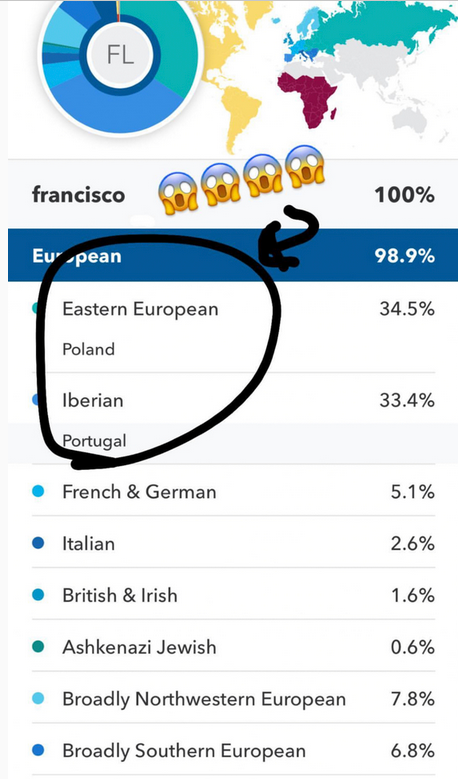Image resolution: width=458 pixels, height=779 pixels.
Task: Select the francisco 100% profile row
Action: [232, 195]
